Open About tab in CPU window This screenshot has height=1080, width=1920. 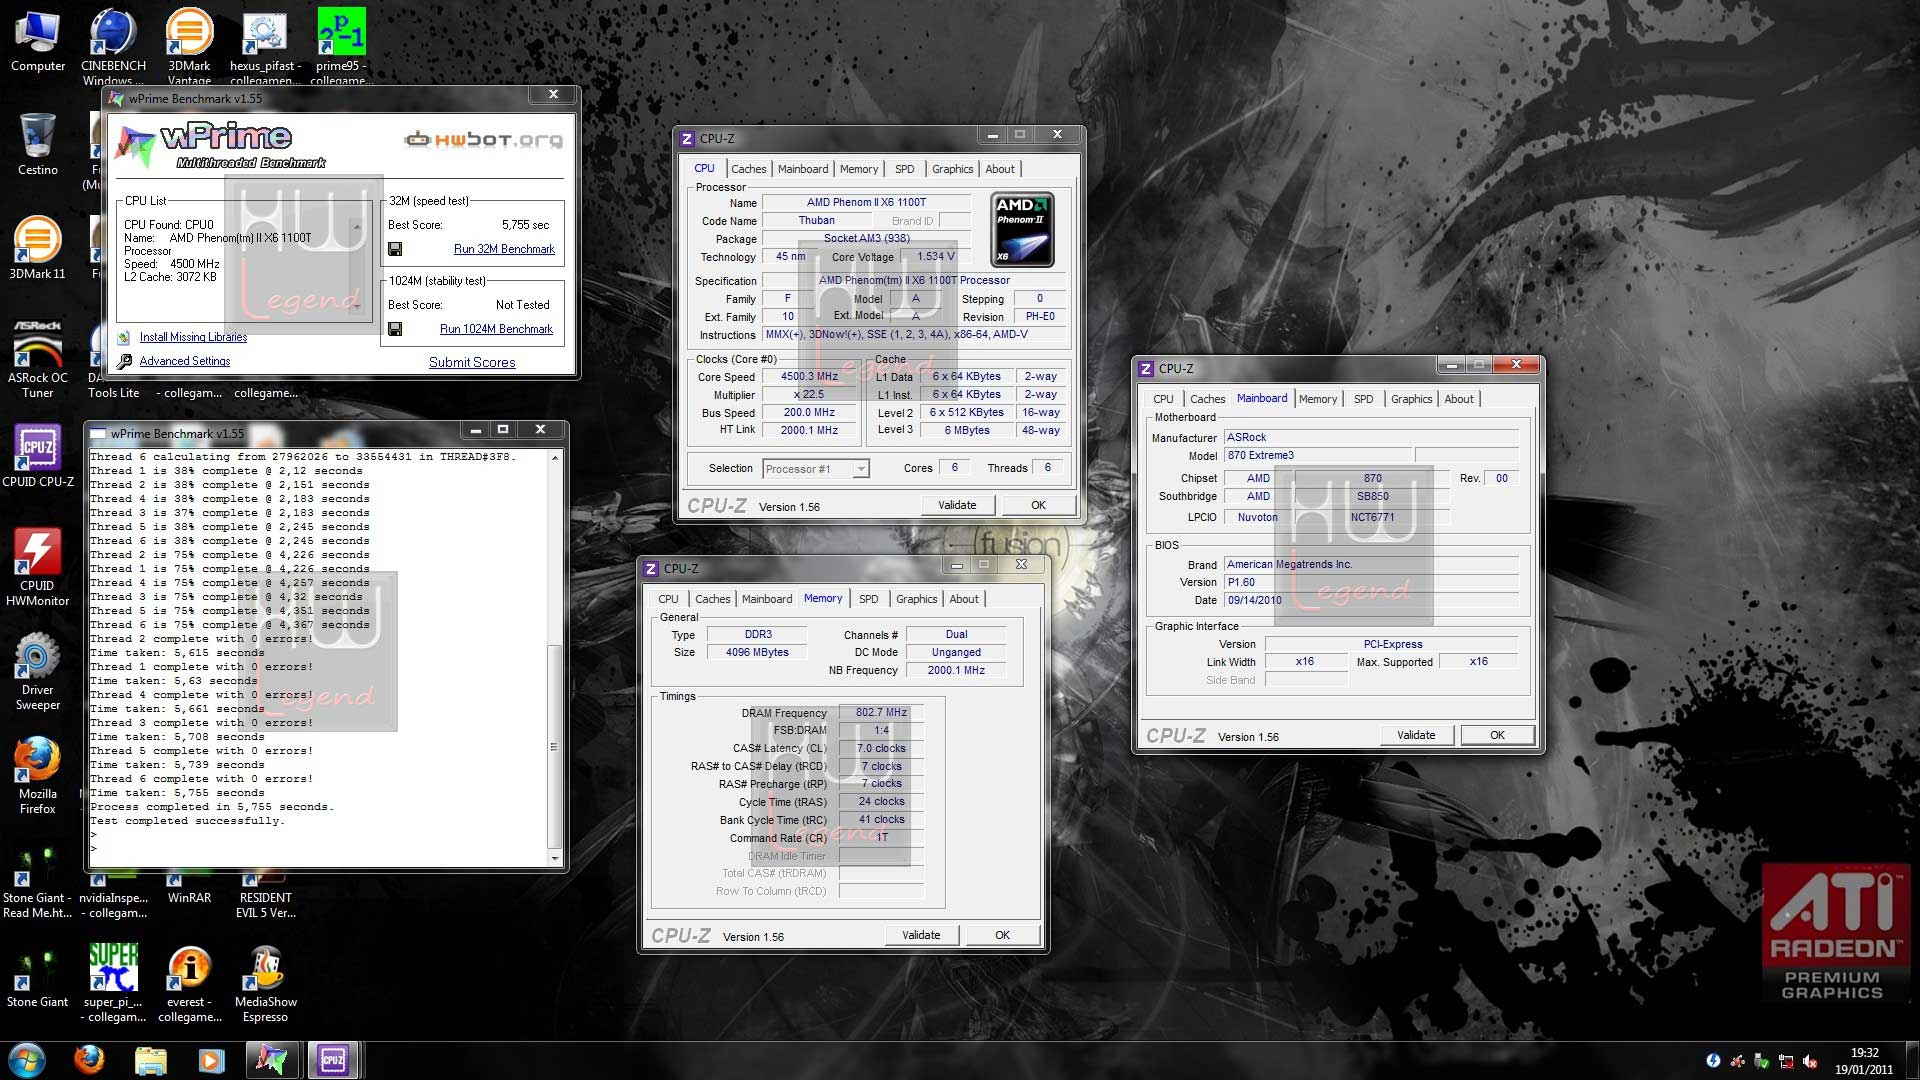tap(1000, 169)
